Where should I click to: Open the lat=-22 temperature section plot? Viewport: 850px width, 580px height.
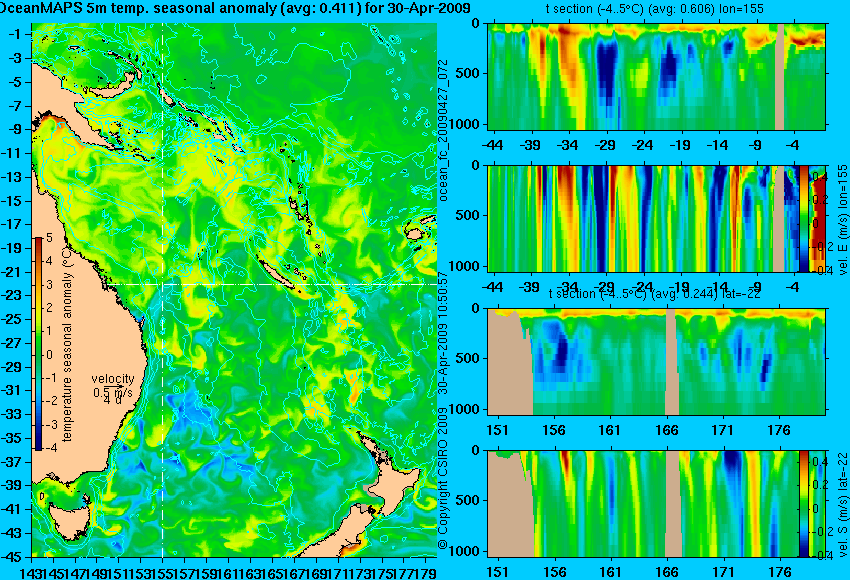(x=656, y=362)
